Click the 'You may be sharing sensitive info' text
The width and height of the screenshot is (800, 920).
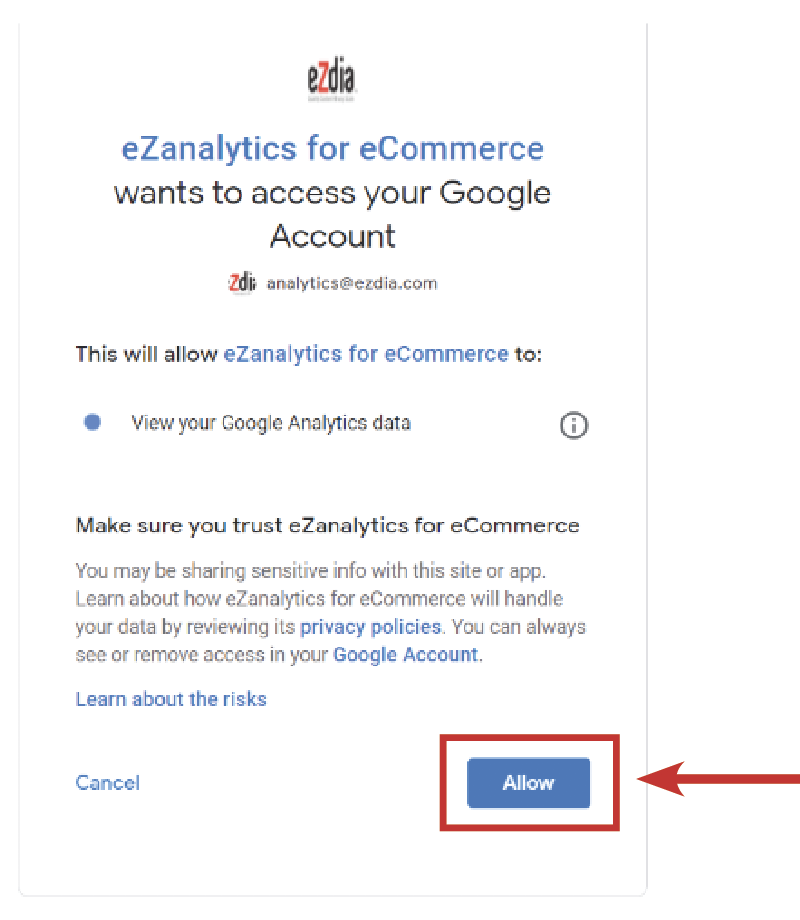(310, 571)
